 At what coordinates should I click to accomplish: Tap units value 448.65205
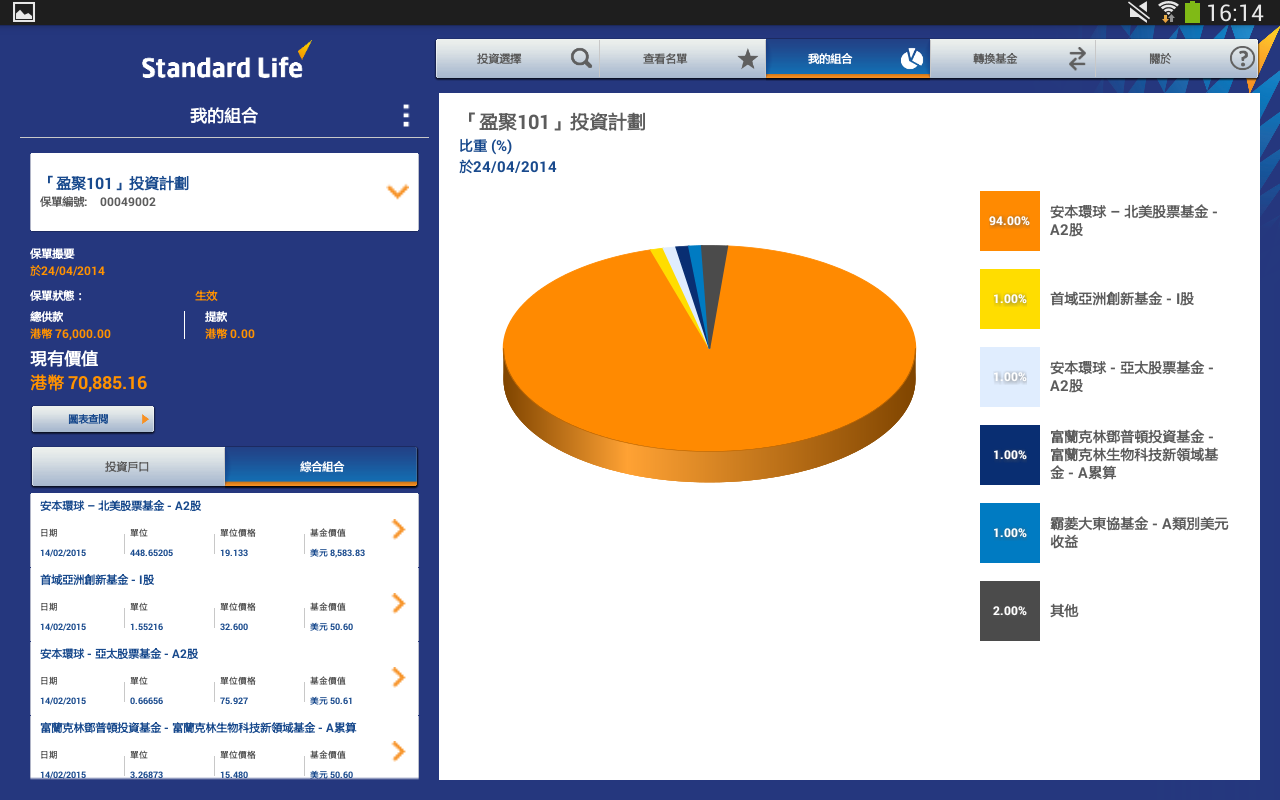pos(151,553)
